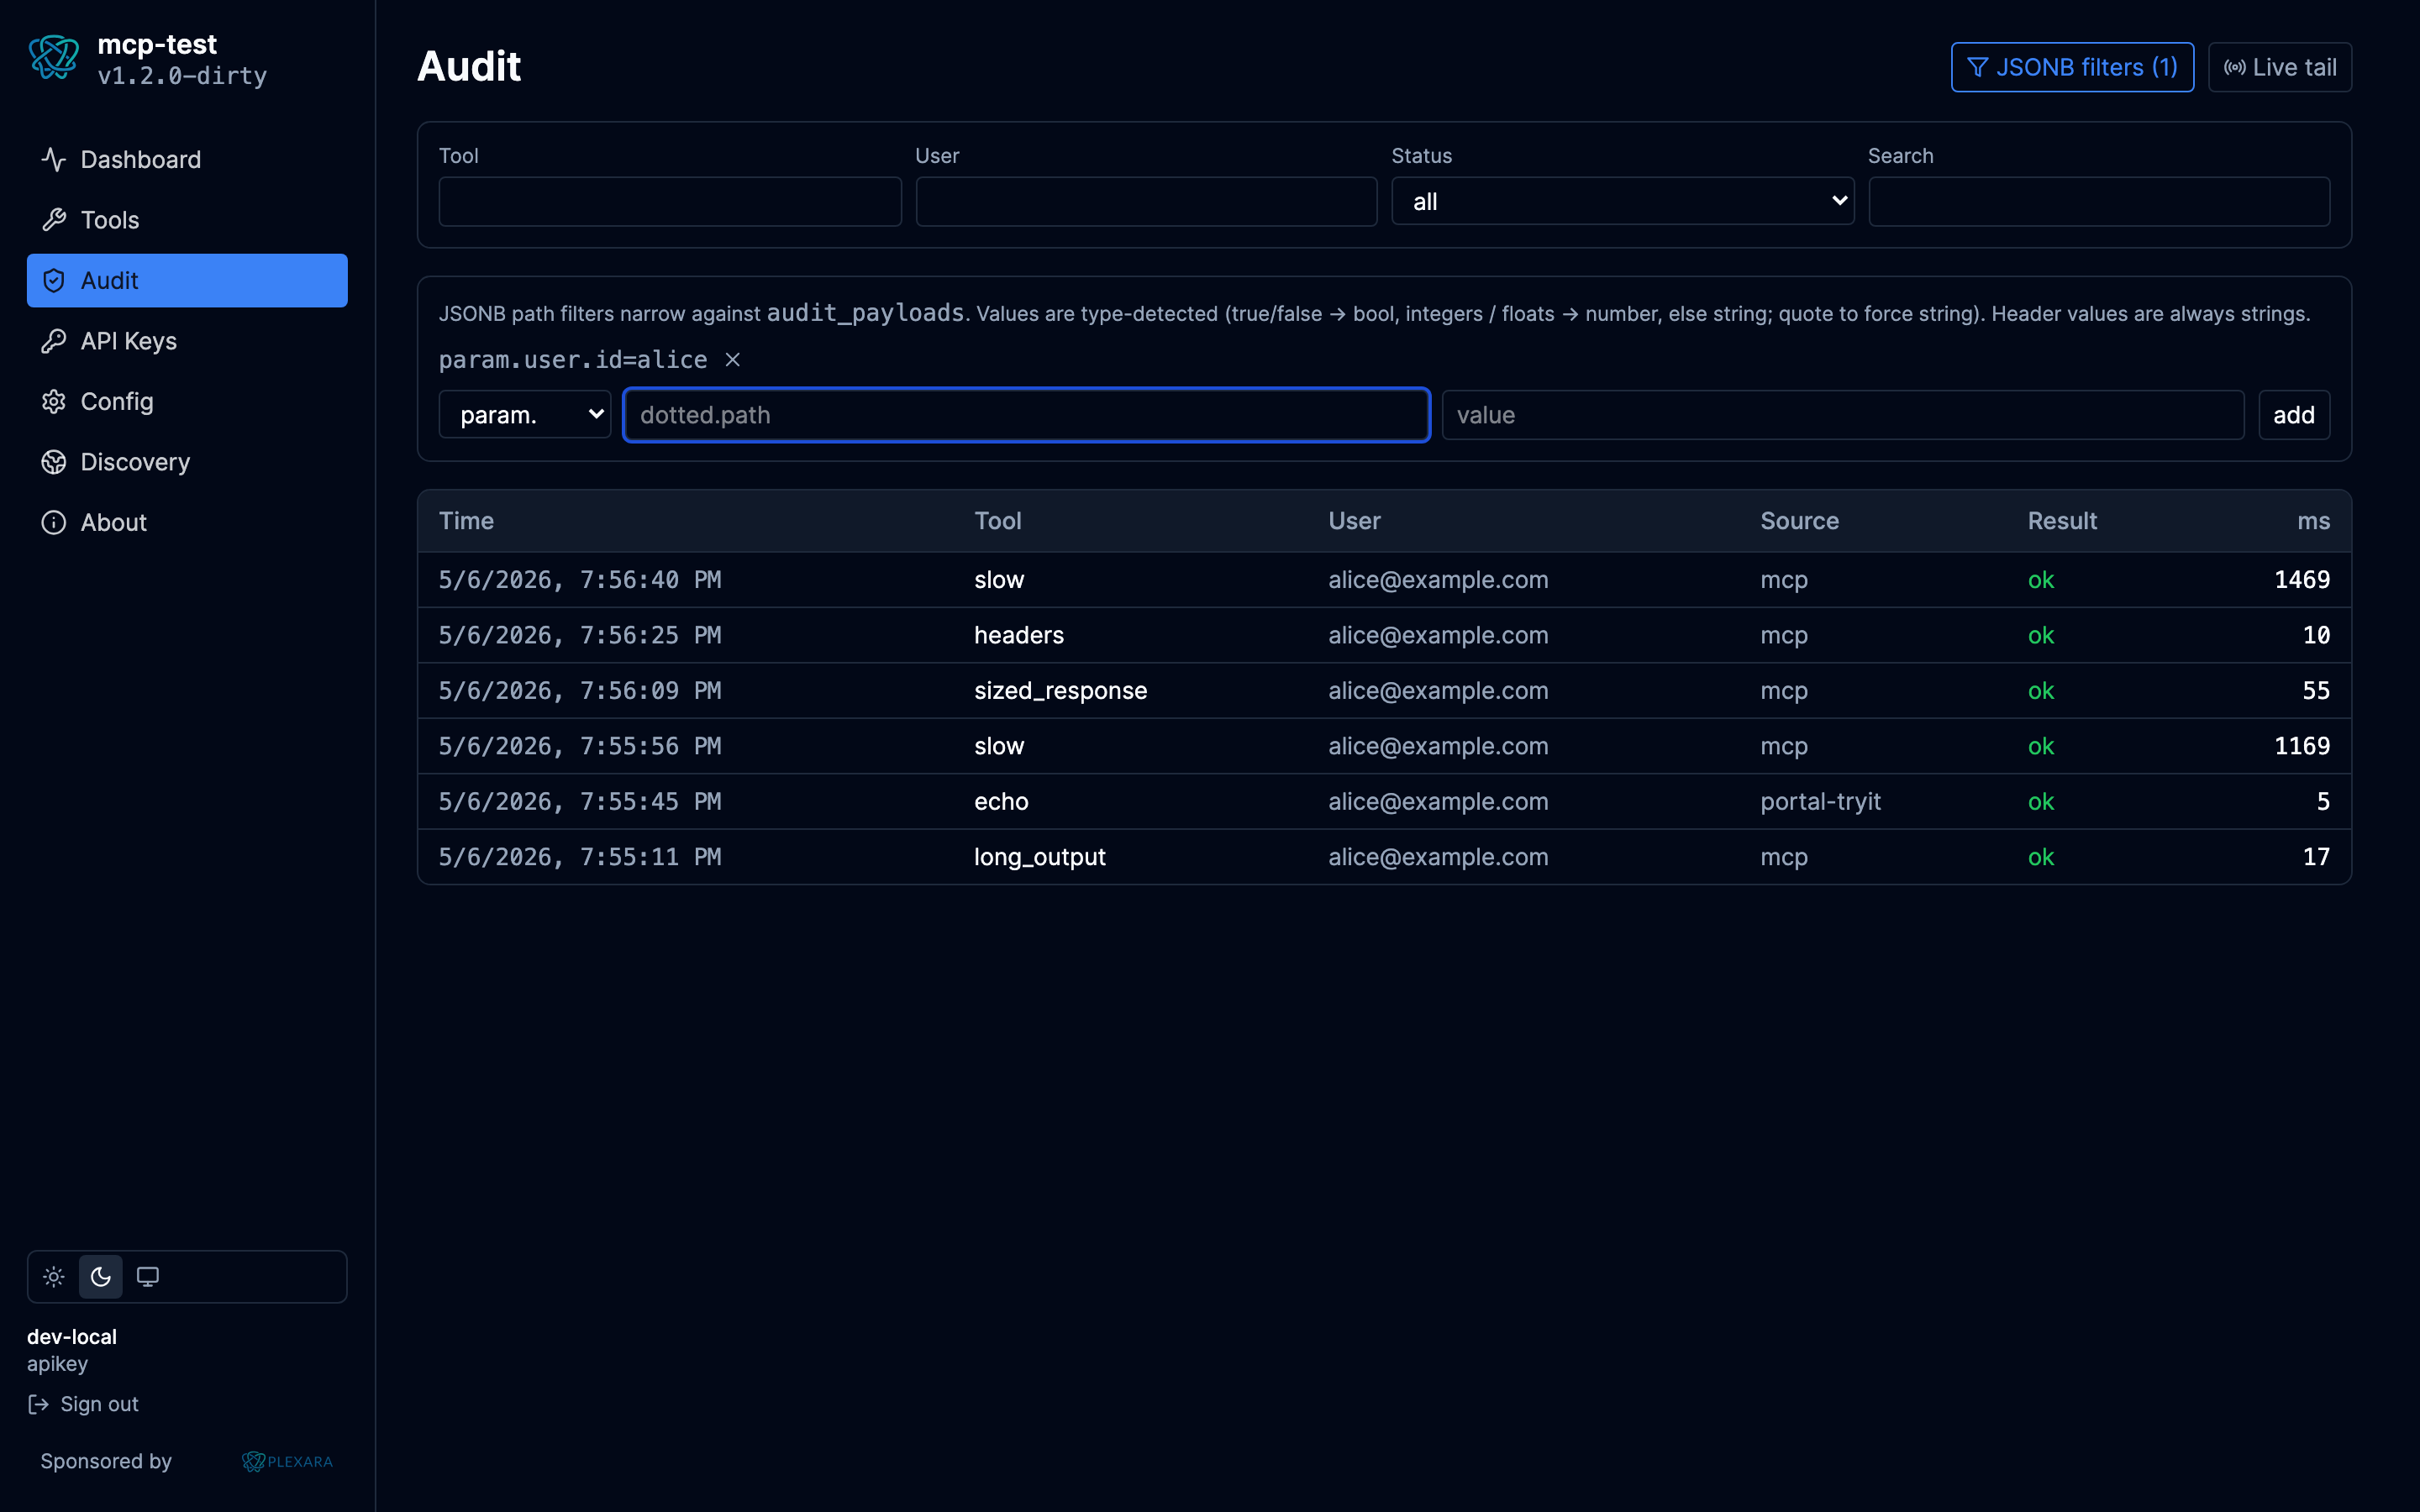2420x1512 pixels.
Task: Open the sized_response audit row
Action: [1384, 691]
